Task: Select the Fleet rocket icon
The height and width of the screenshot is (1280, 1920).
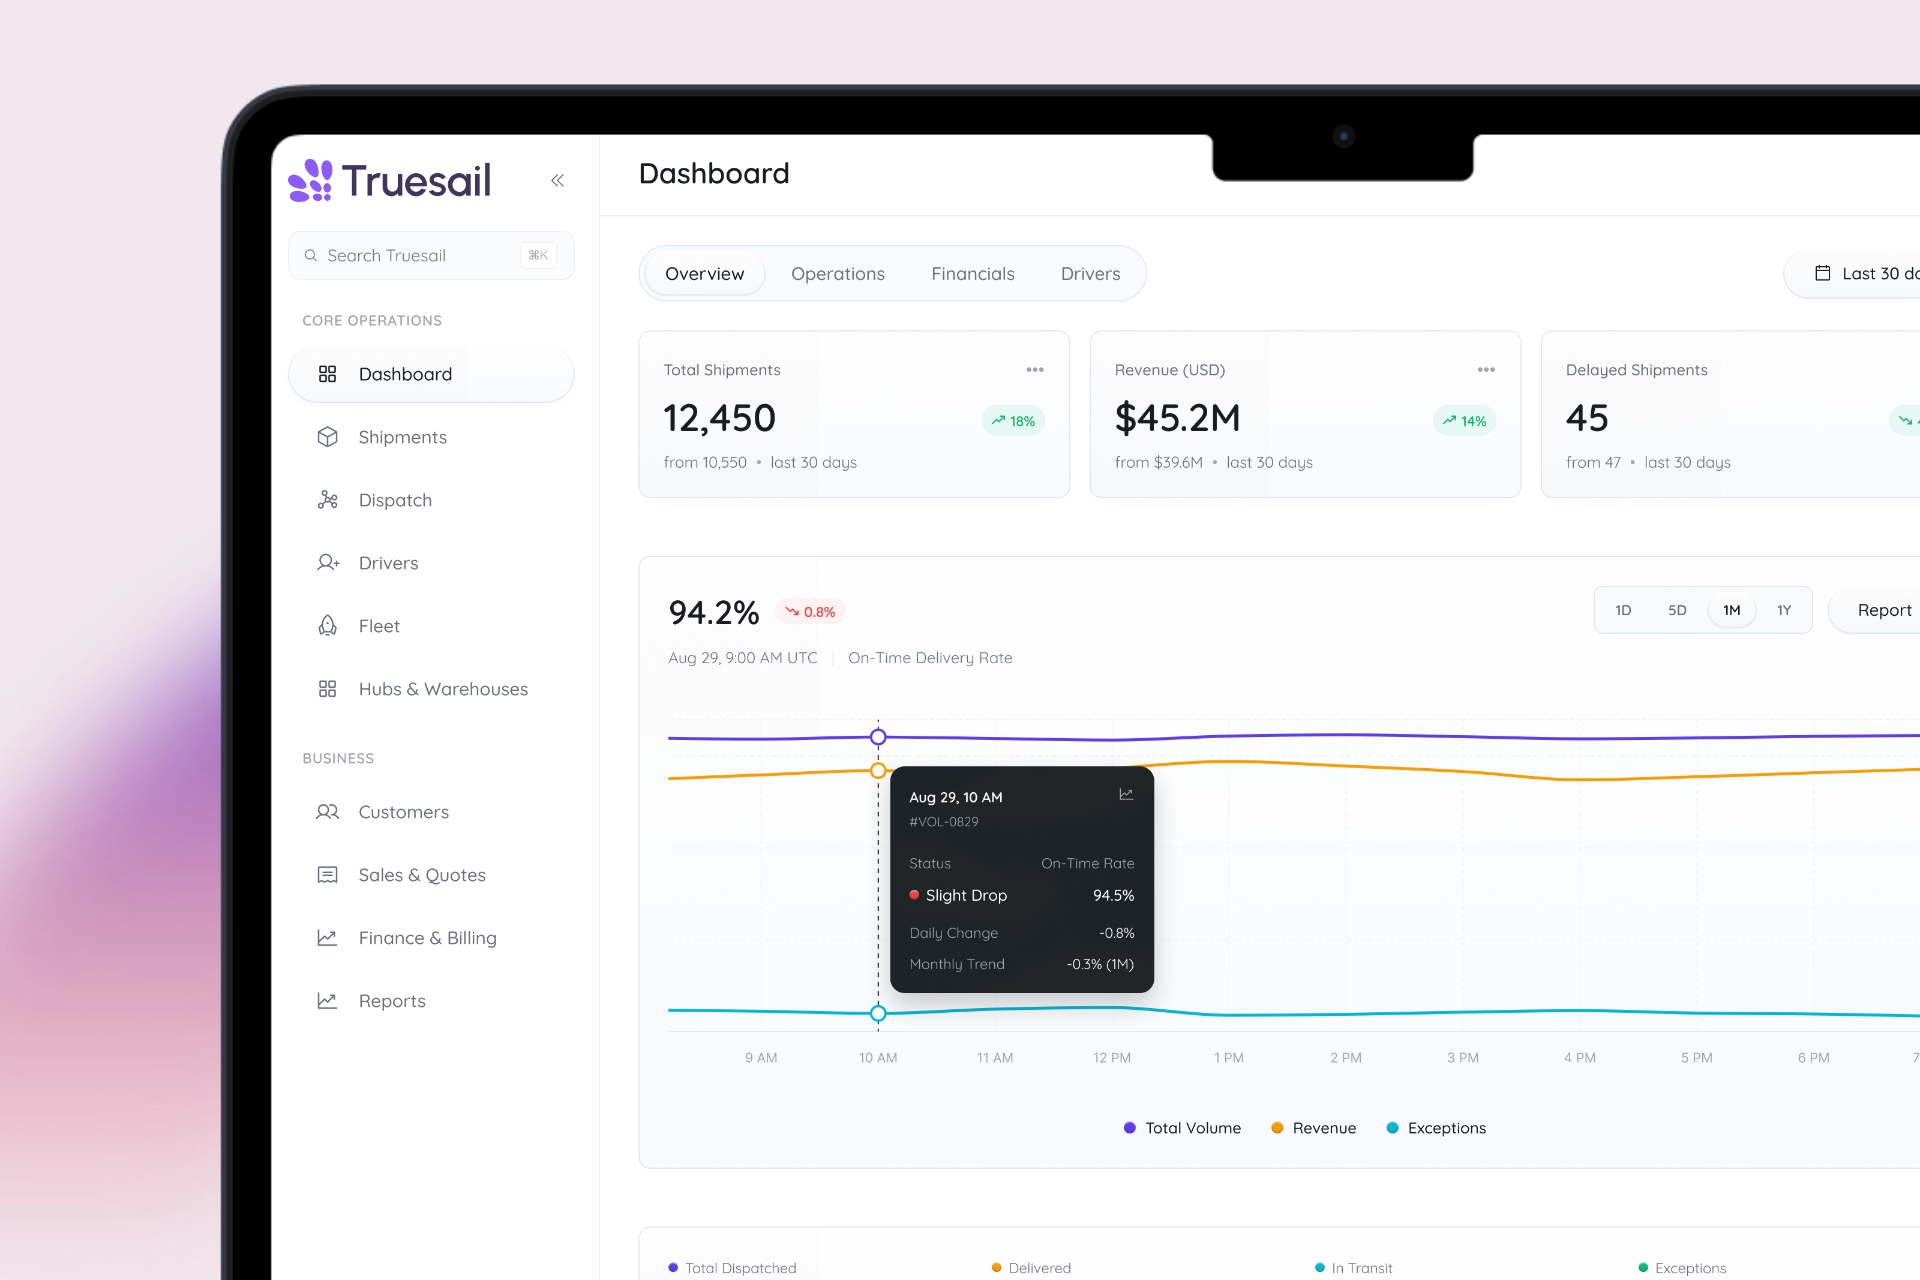Action: pos(327,626)
